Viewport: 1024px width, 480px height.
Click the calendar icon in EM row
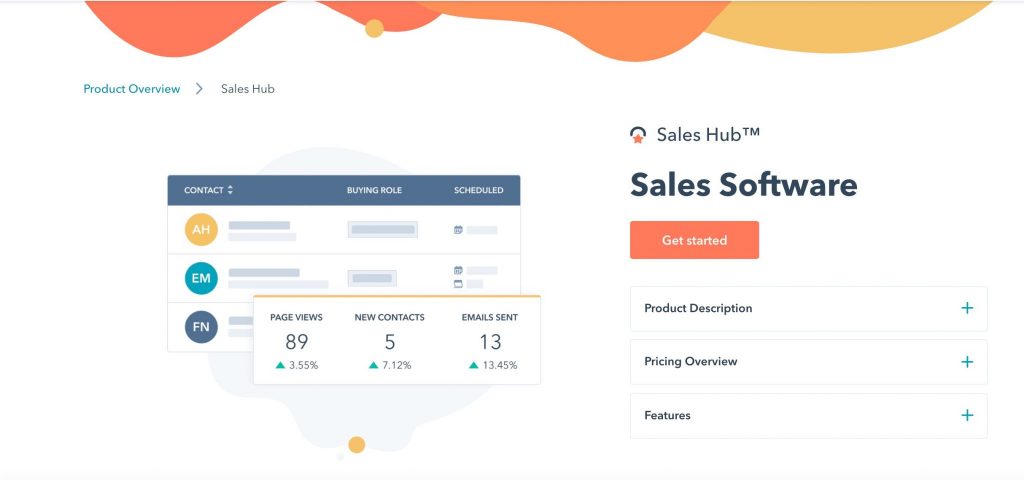tap(458, 270)
